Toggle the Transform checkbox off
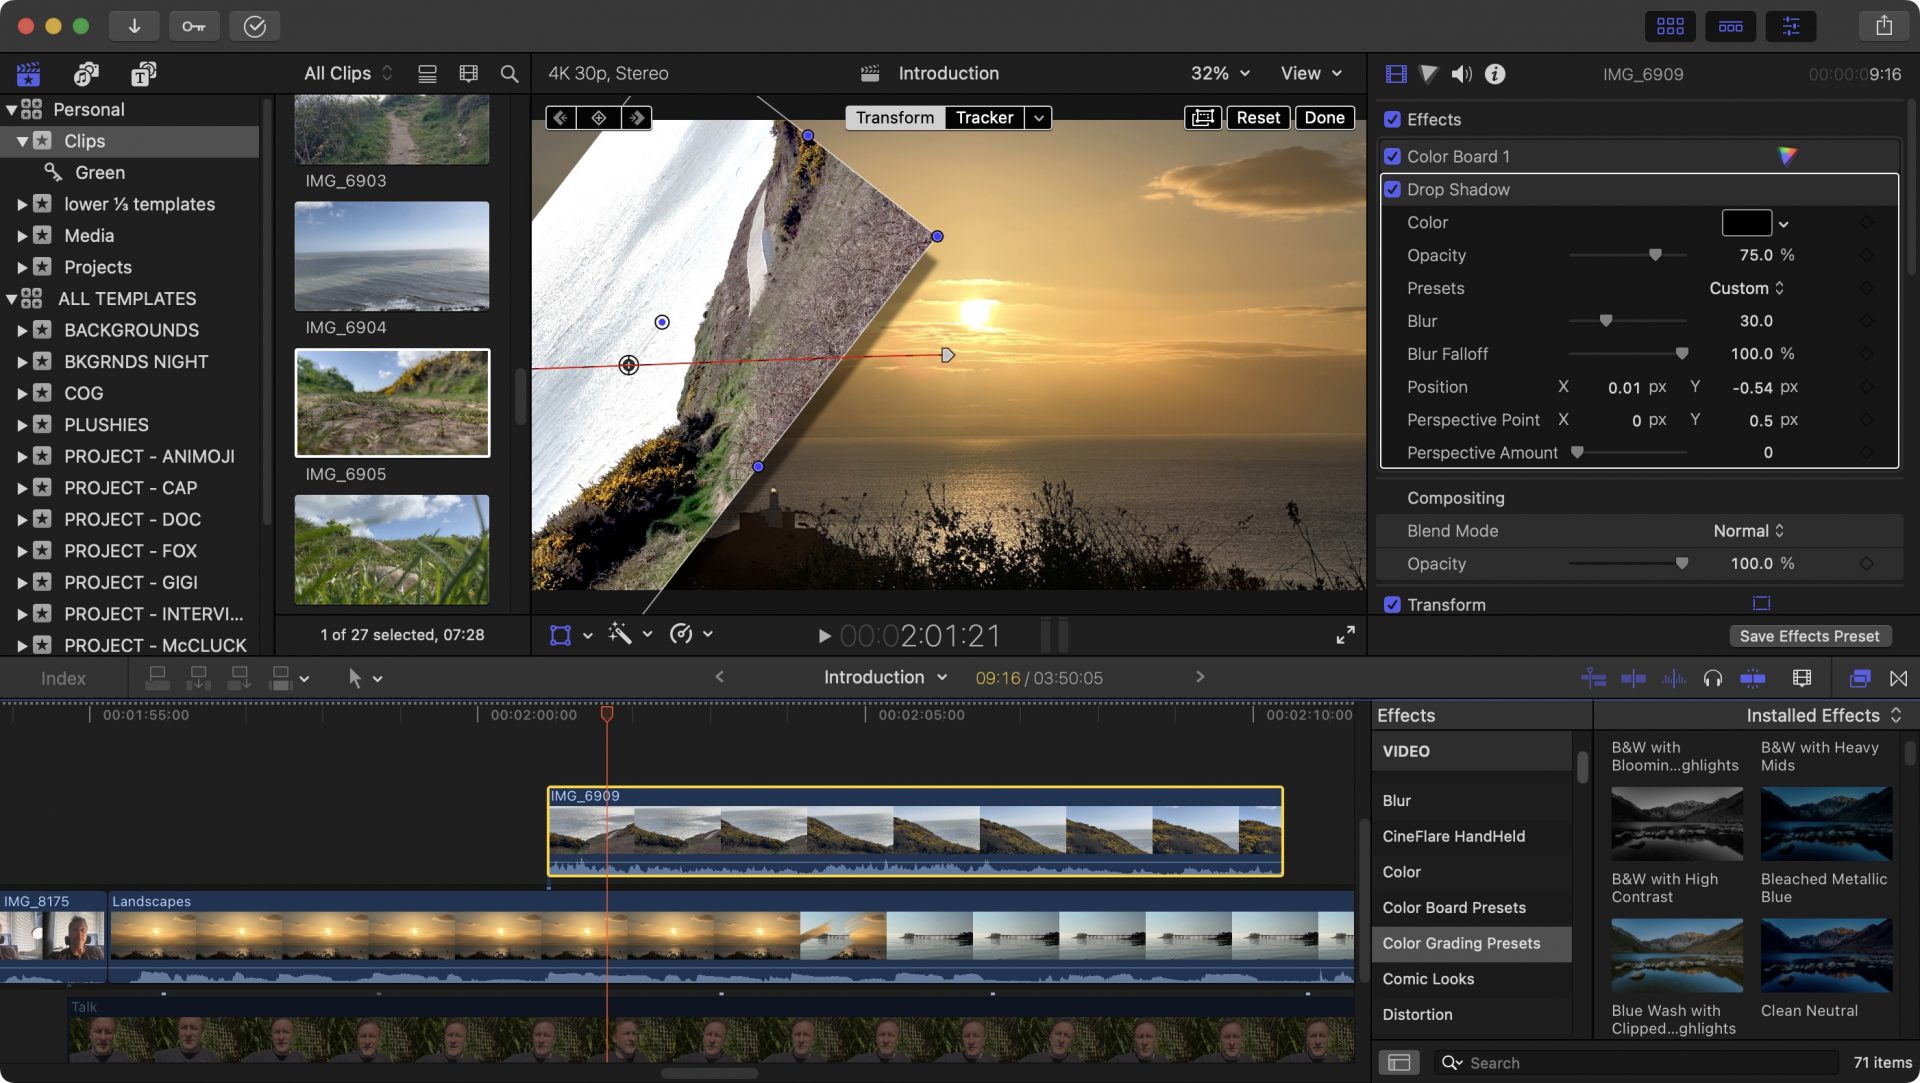 click(x=1392, y=604)
